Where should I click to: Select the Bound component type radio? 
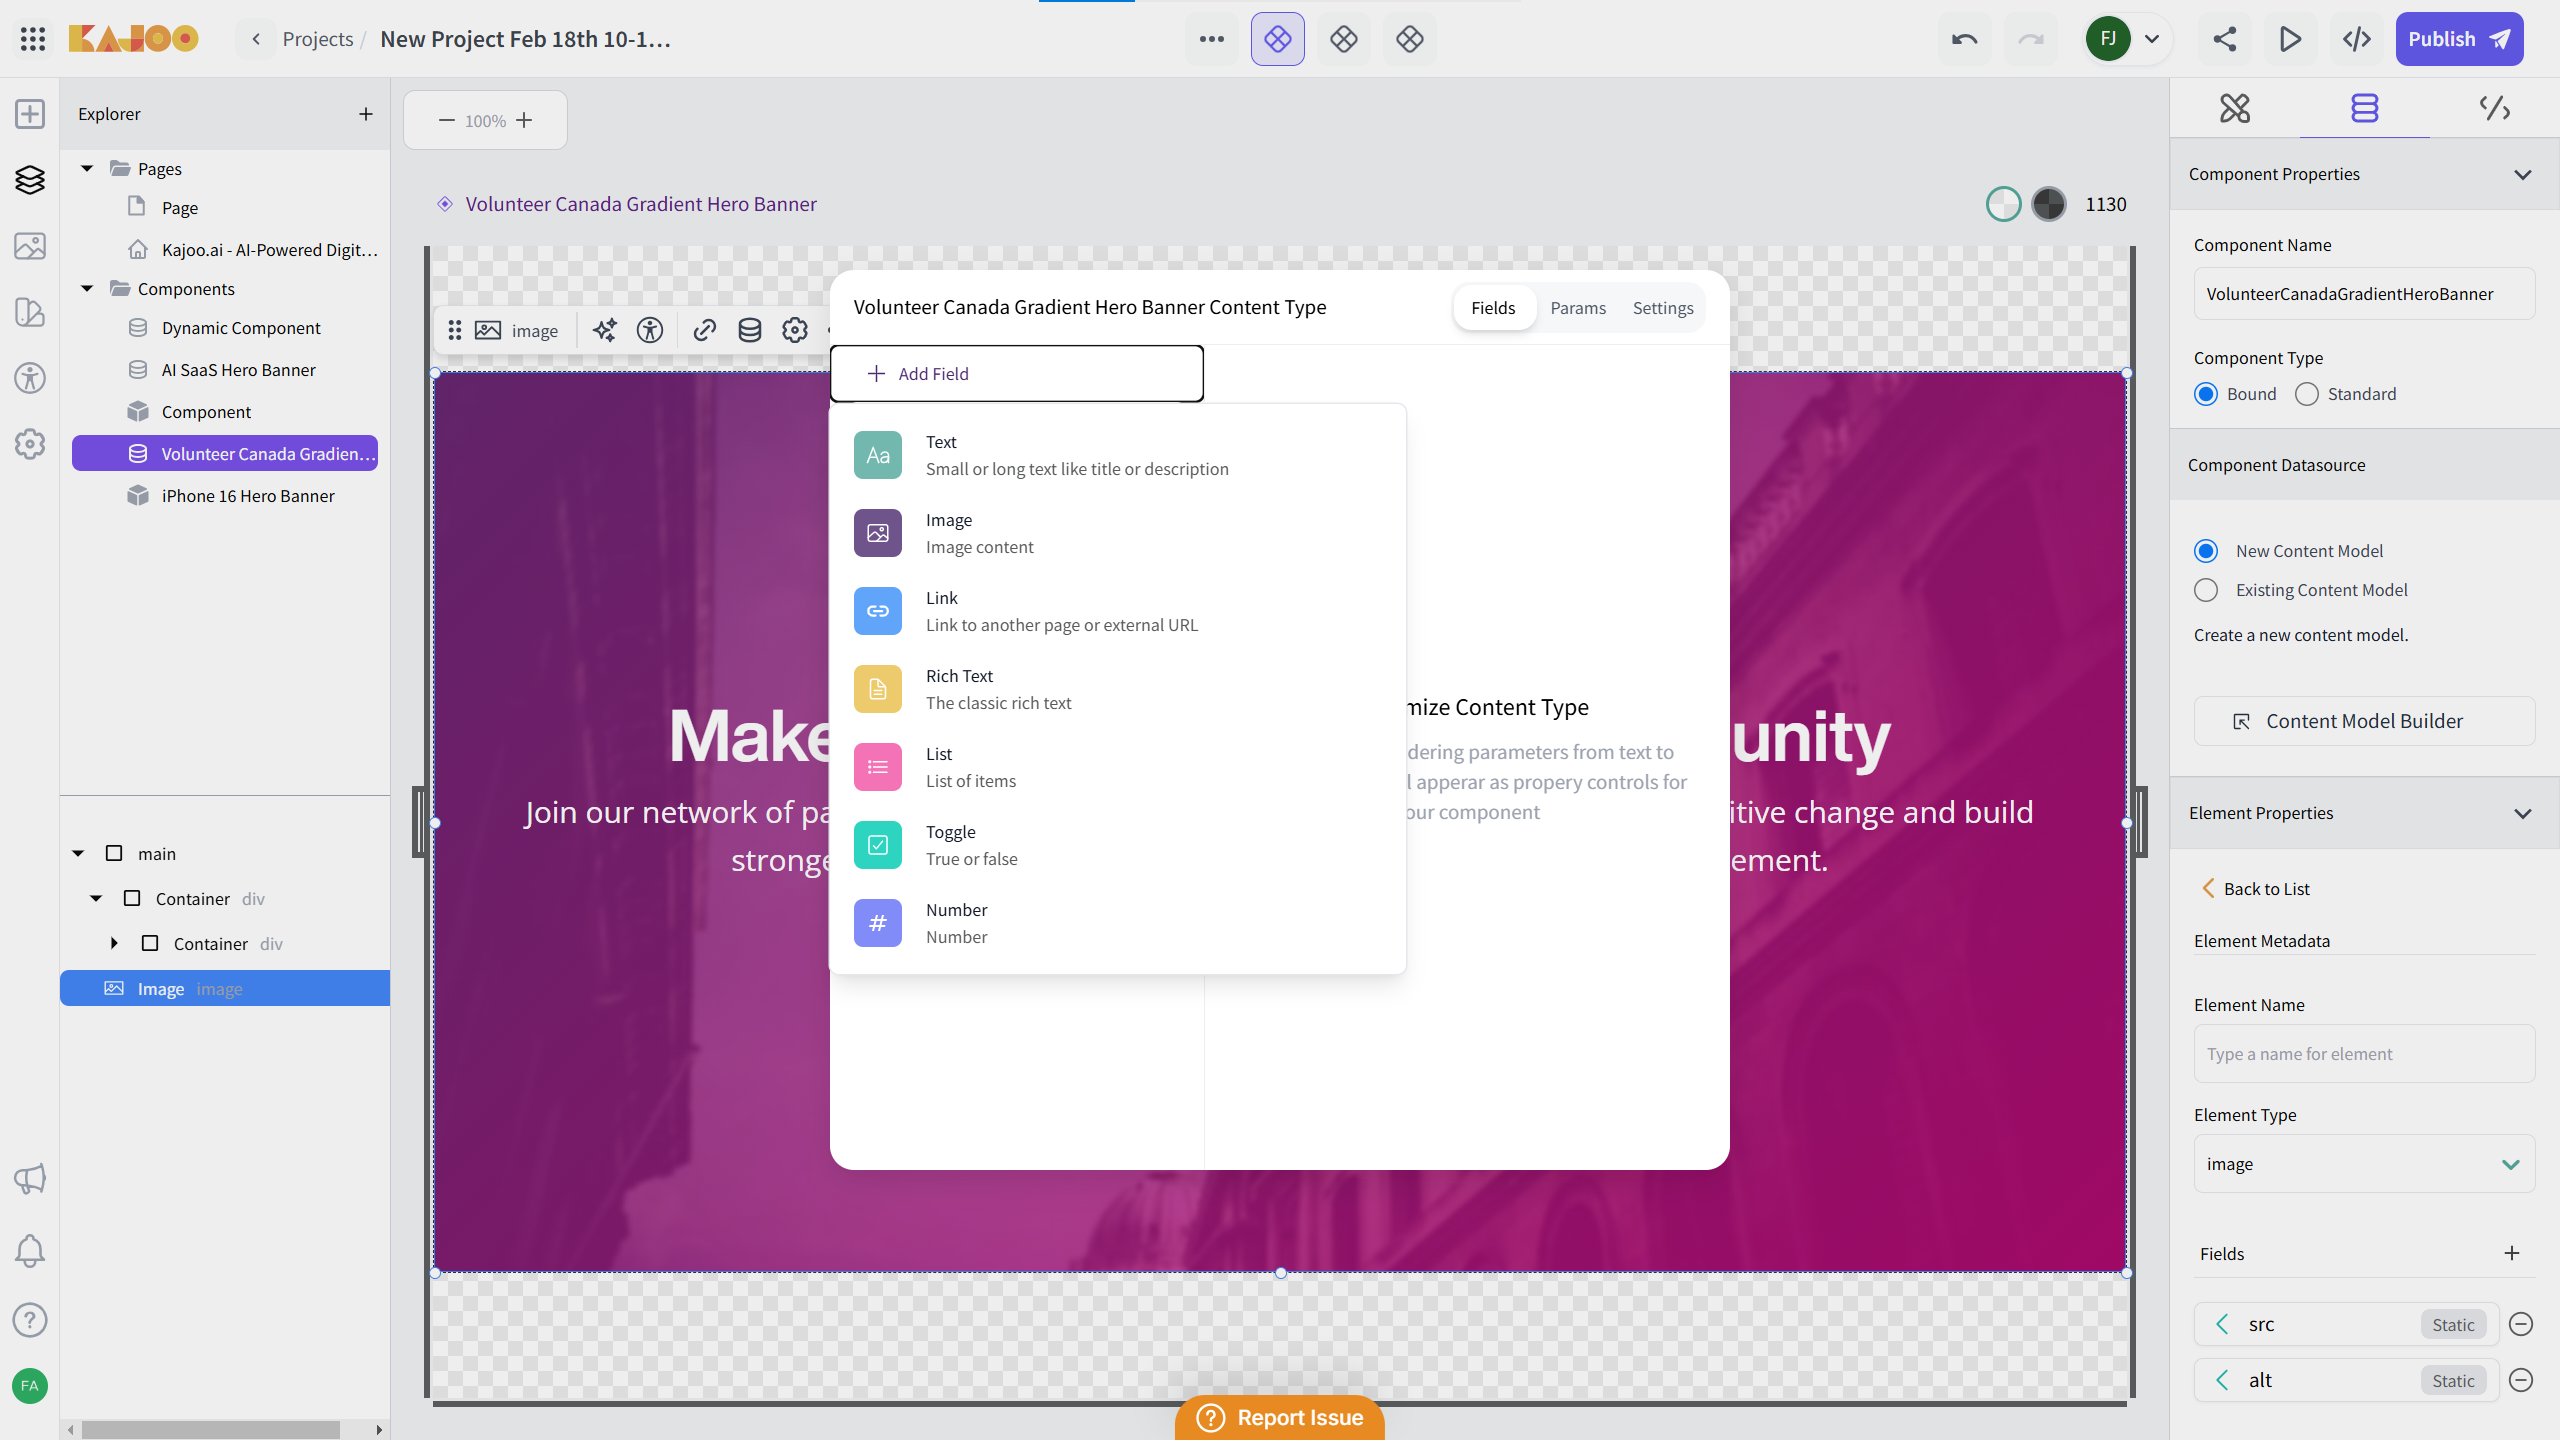(2206, 394)
